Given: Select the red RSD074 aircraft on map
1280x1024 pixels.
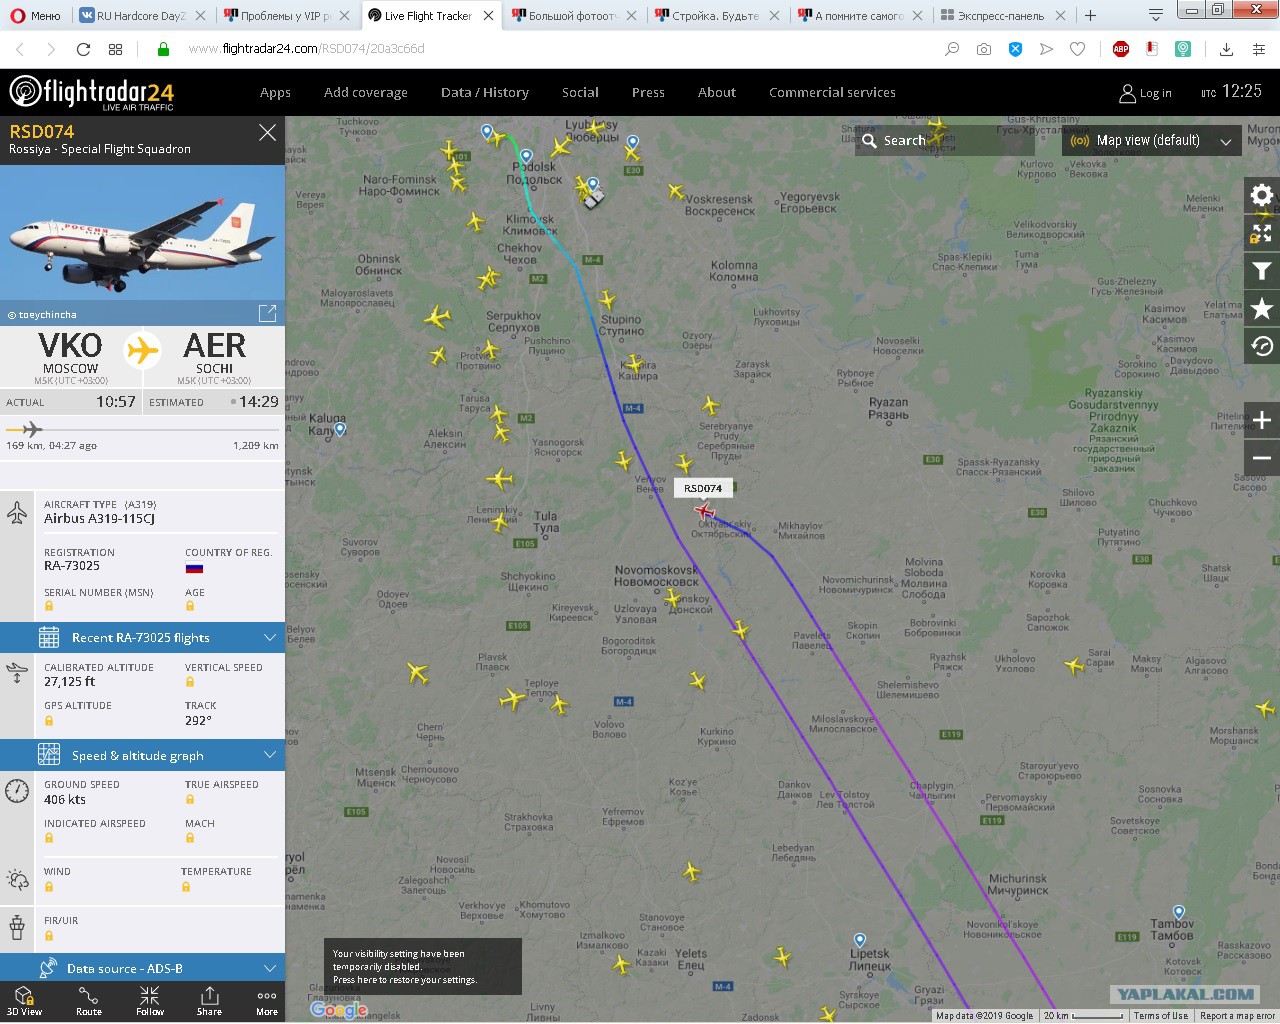Looking at the screenshot, I should coord(705,512).
